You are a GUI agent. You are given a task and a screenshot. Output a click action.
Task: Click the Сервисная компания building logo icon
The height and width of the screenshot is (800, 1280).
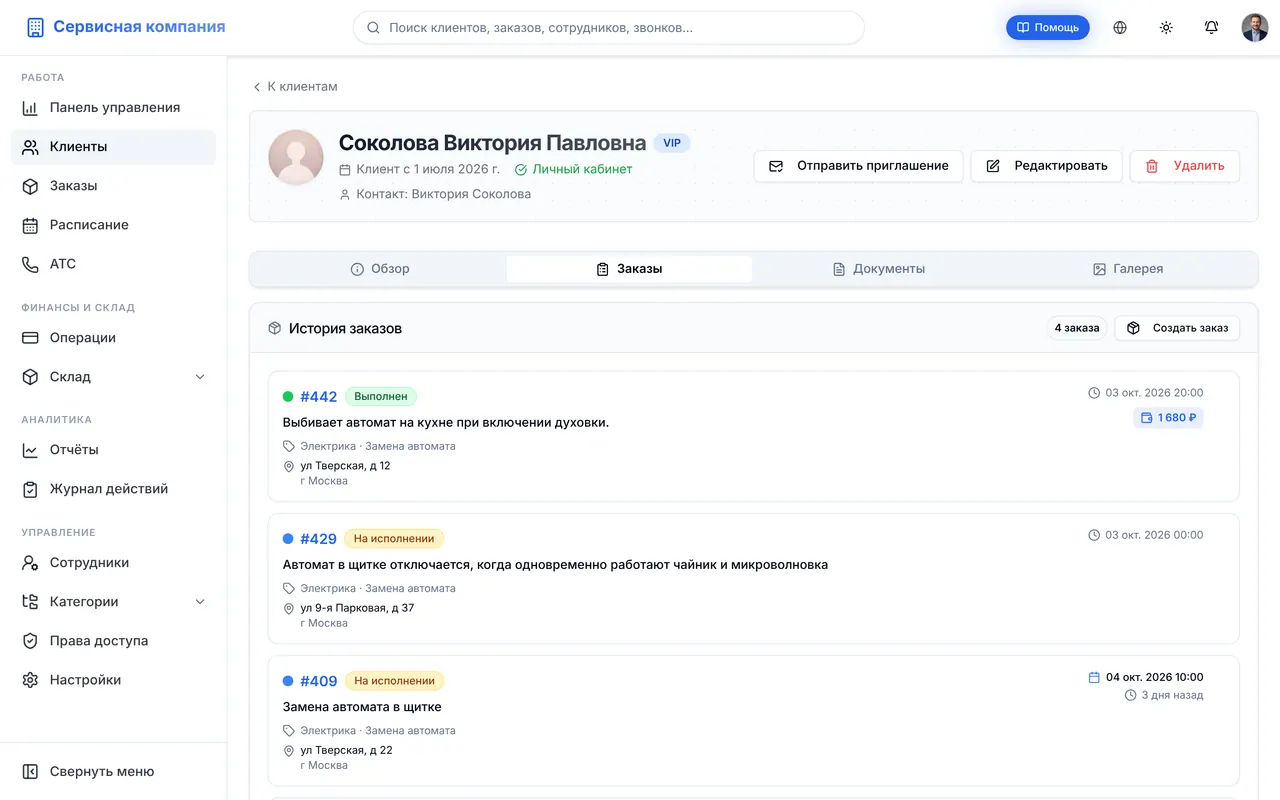36,28
